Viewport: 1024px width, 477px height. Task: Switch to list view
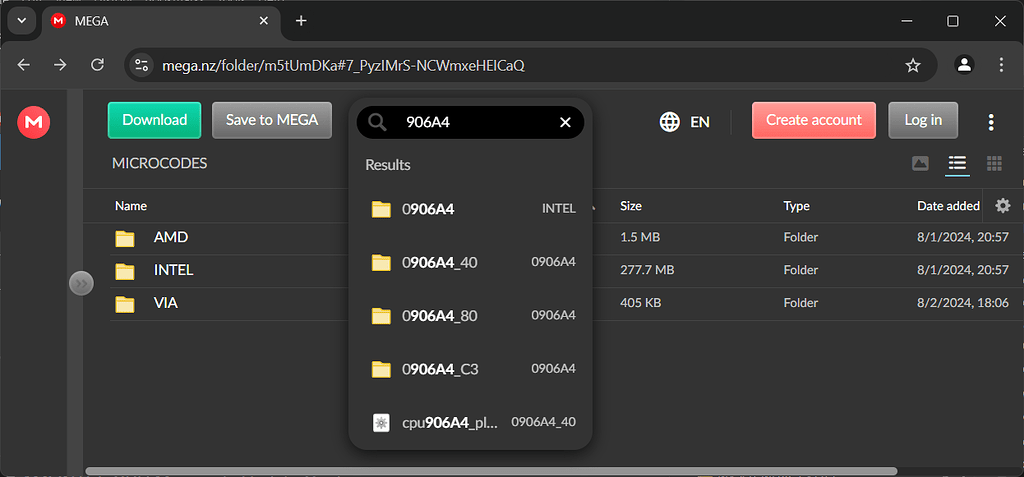[x=957, y=163]
